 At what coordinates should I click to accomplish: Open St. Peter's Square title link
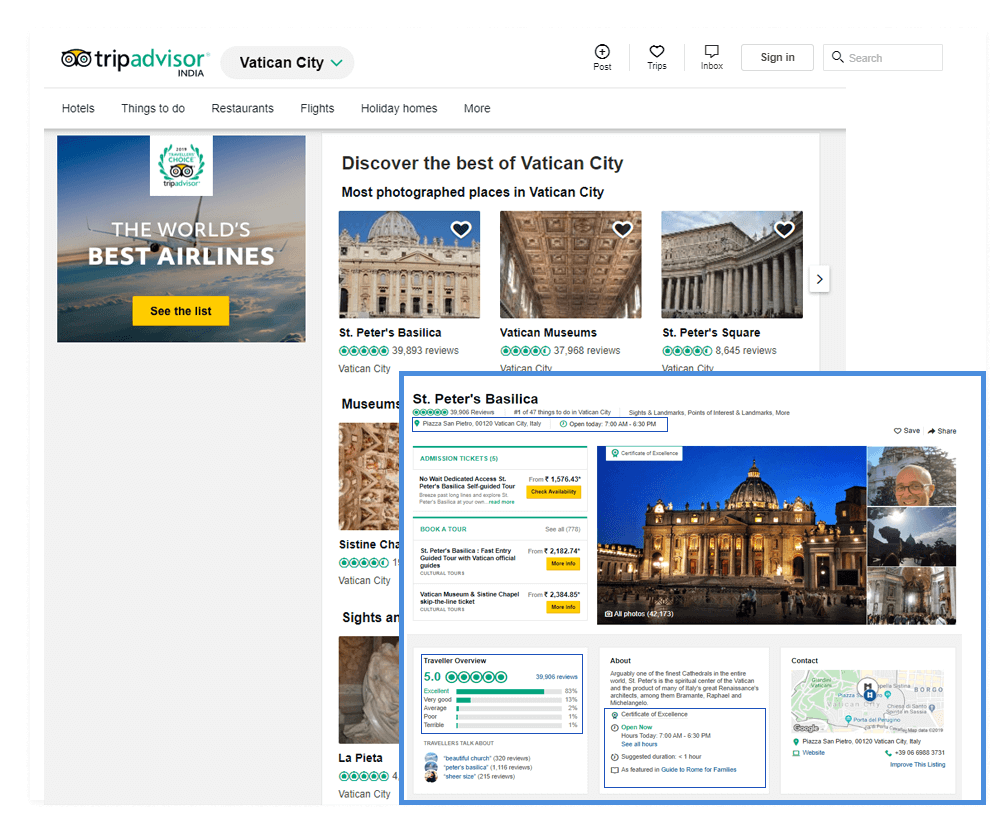(711, 333)
